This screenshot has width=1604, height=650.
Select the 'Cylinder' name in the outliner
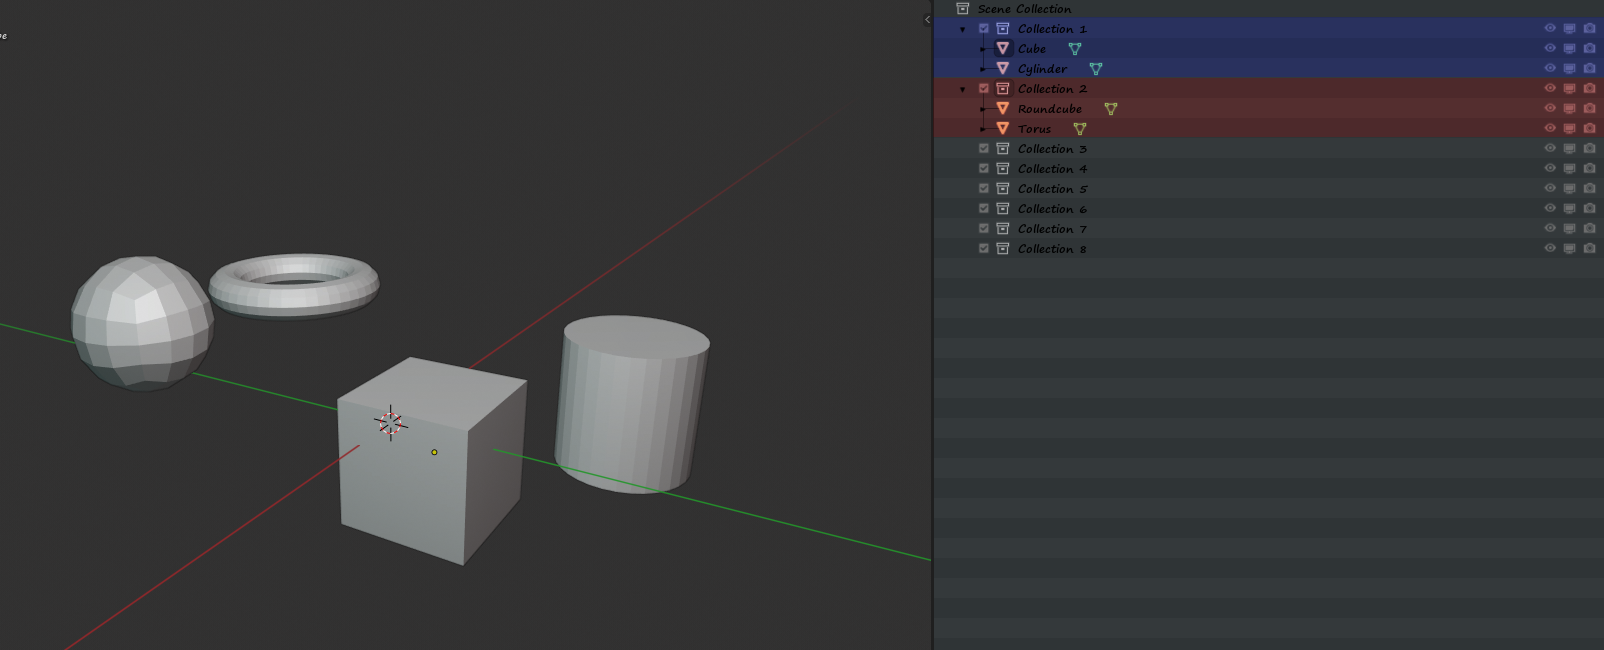1042,68
